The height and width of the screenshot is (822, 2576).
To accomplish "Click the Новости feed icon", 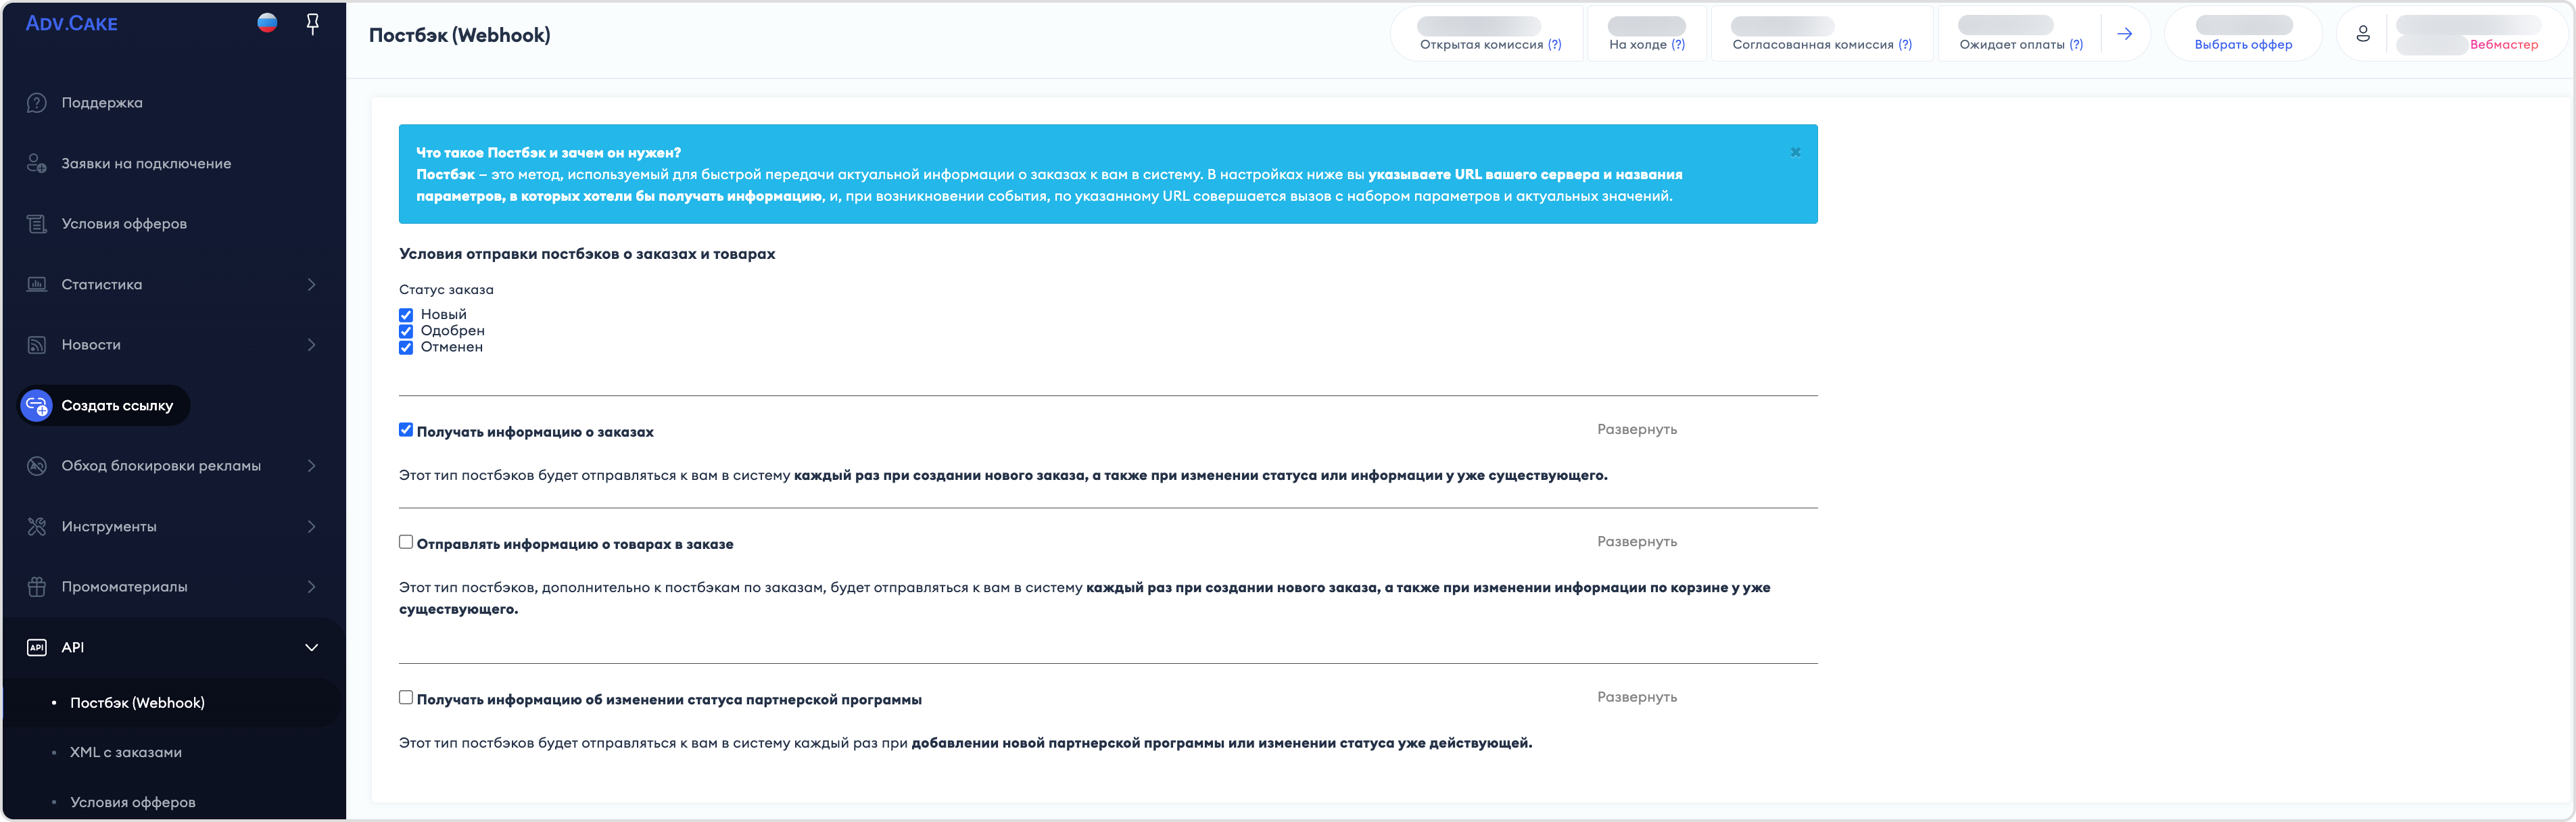I will tap(37, 345).
